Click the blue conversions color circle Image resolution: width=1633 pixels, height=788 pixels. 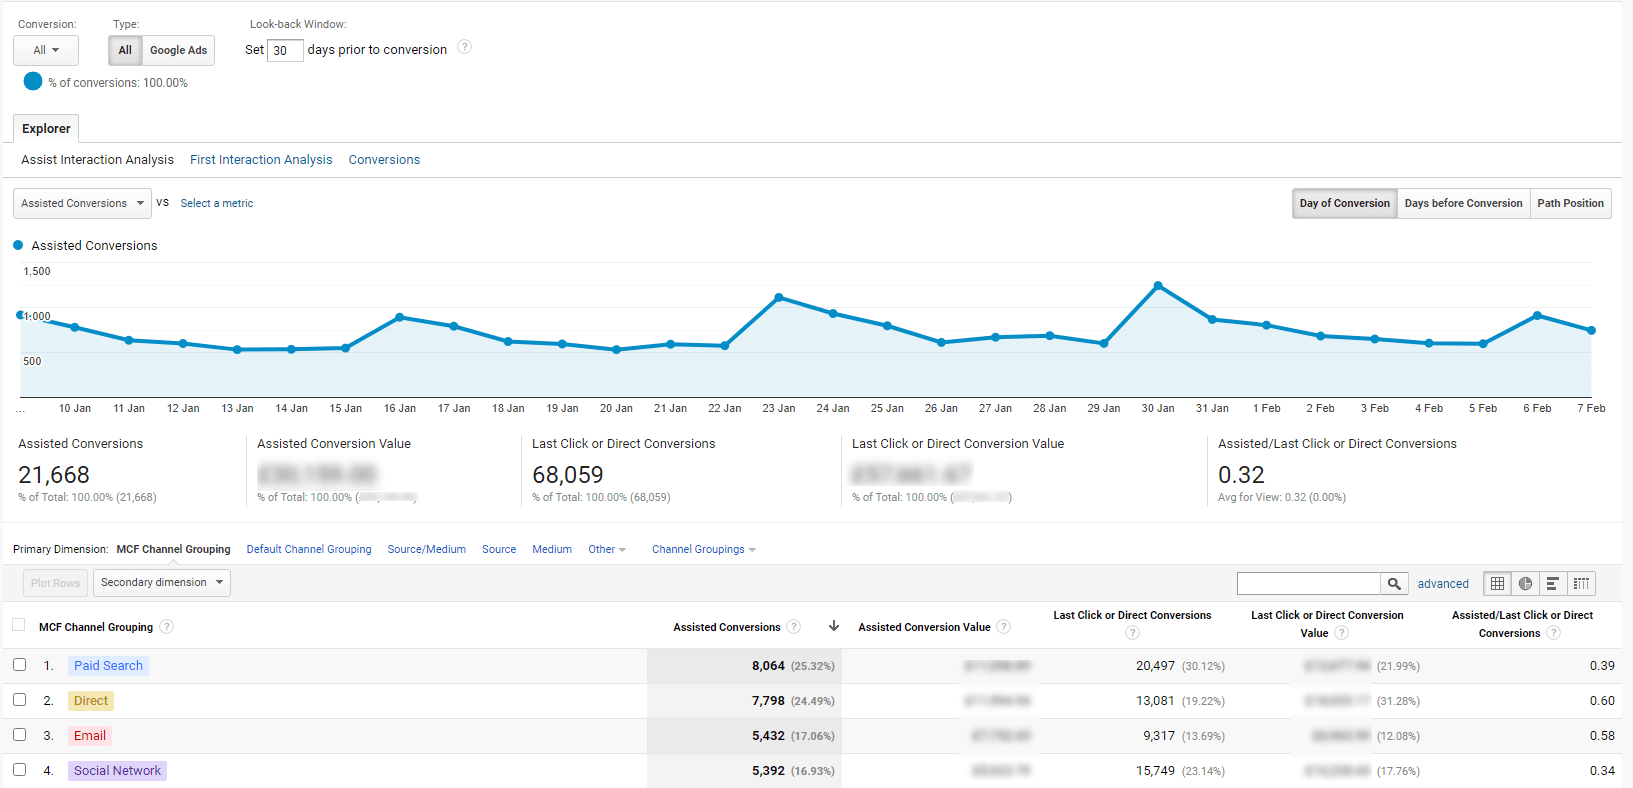(x=33, y=82)
